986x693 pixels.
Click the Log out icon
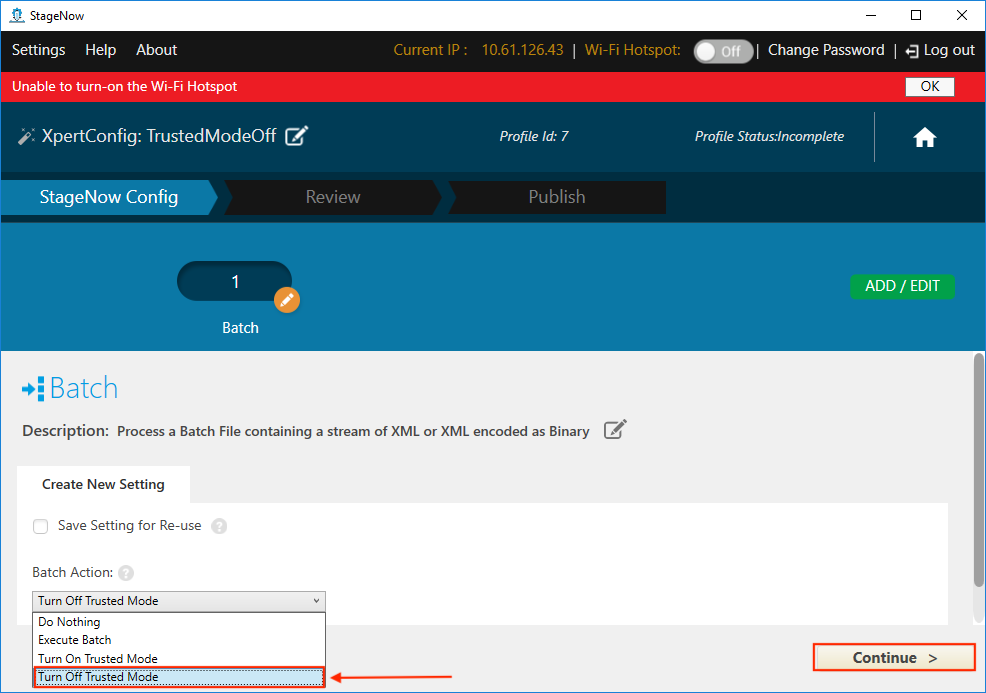[x=911, y=51]
